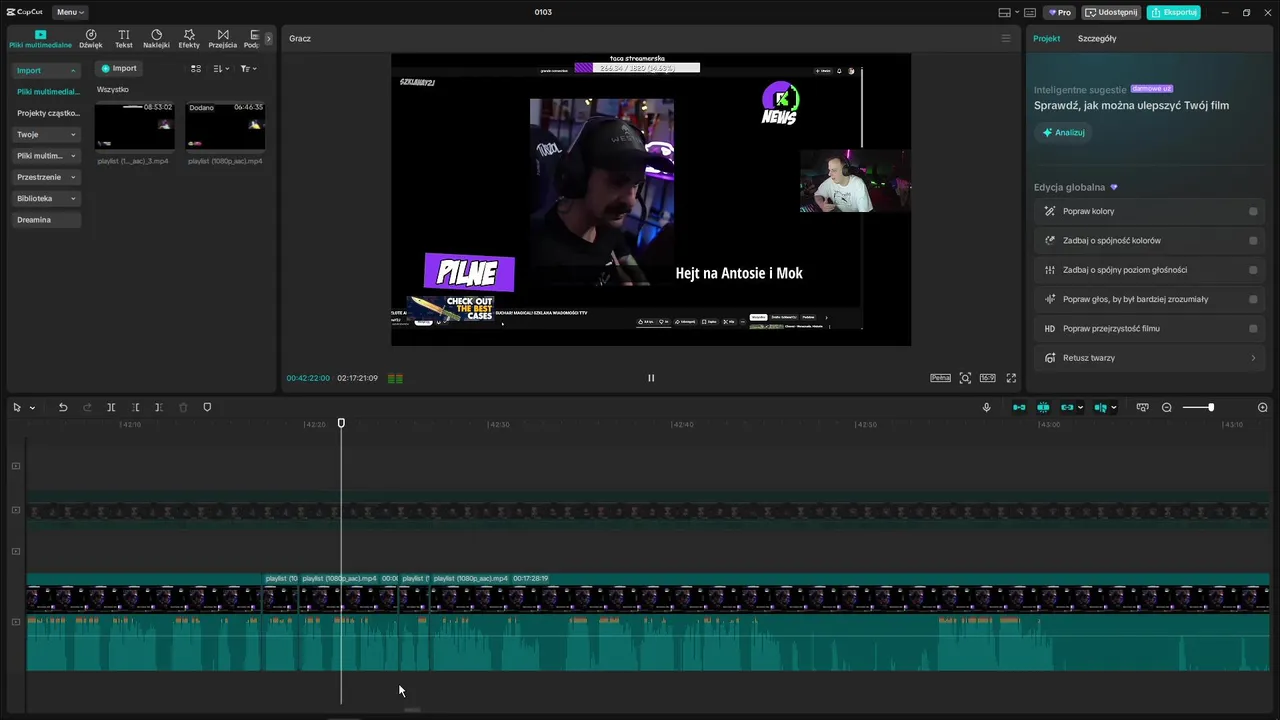Click the Analizuj button
This screenshot has width=1280, height=720.
point(1064,132)
